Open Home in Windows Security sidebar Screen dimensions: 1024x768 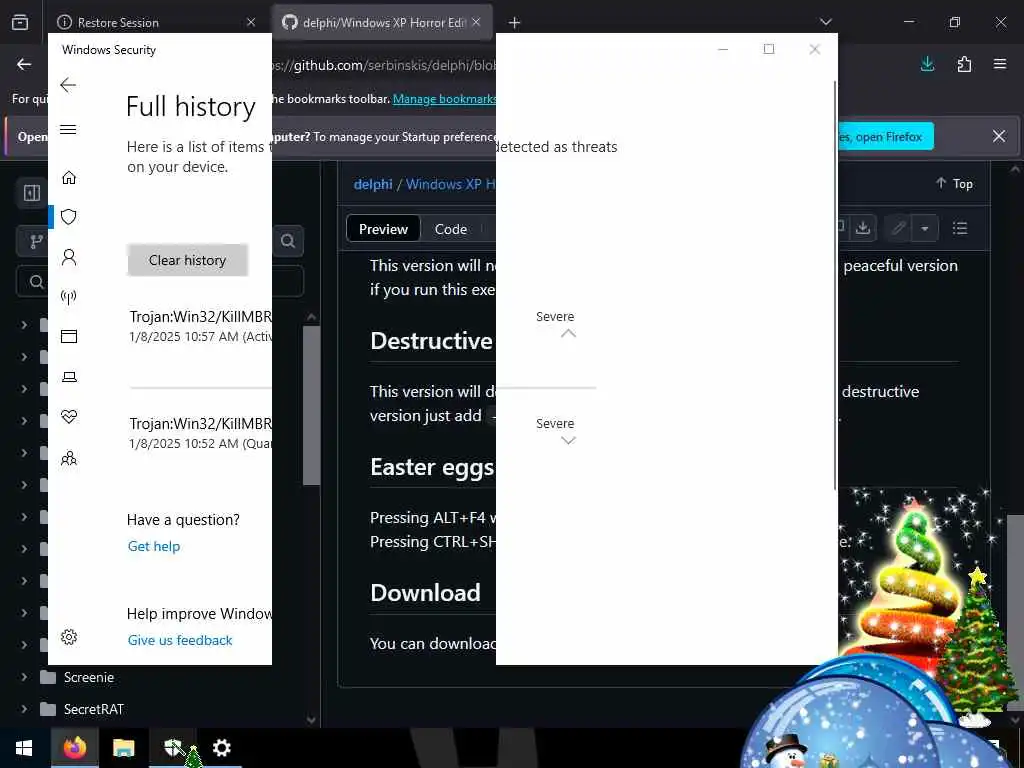pyautogui.click(x=69, y=178)
